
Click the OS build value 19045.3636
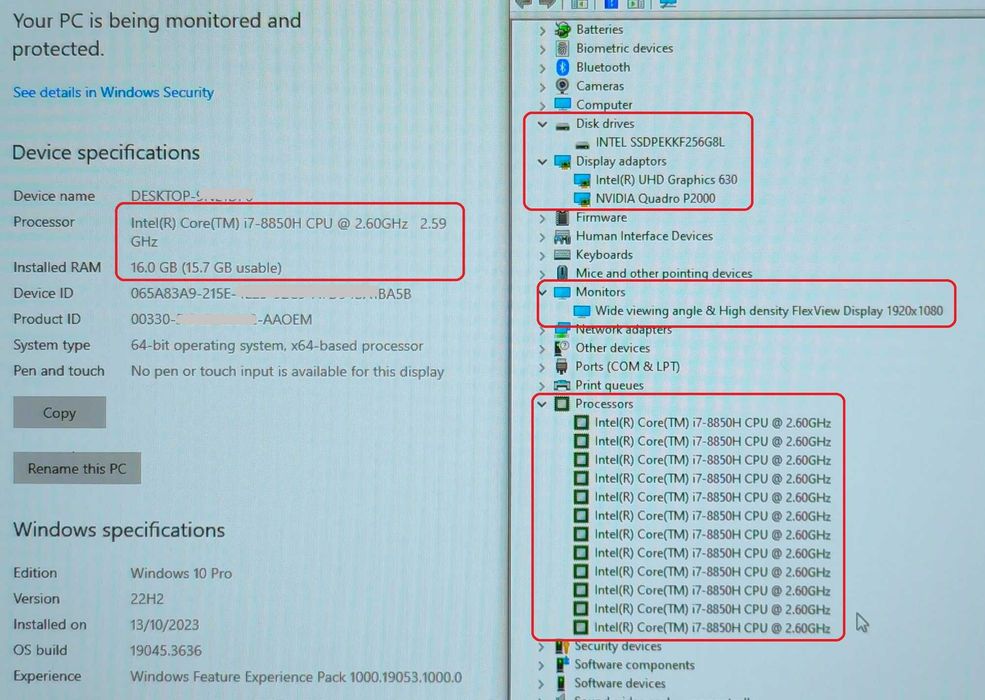pyautogui.click(x=166, y=650)
